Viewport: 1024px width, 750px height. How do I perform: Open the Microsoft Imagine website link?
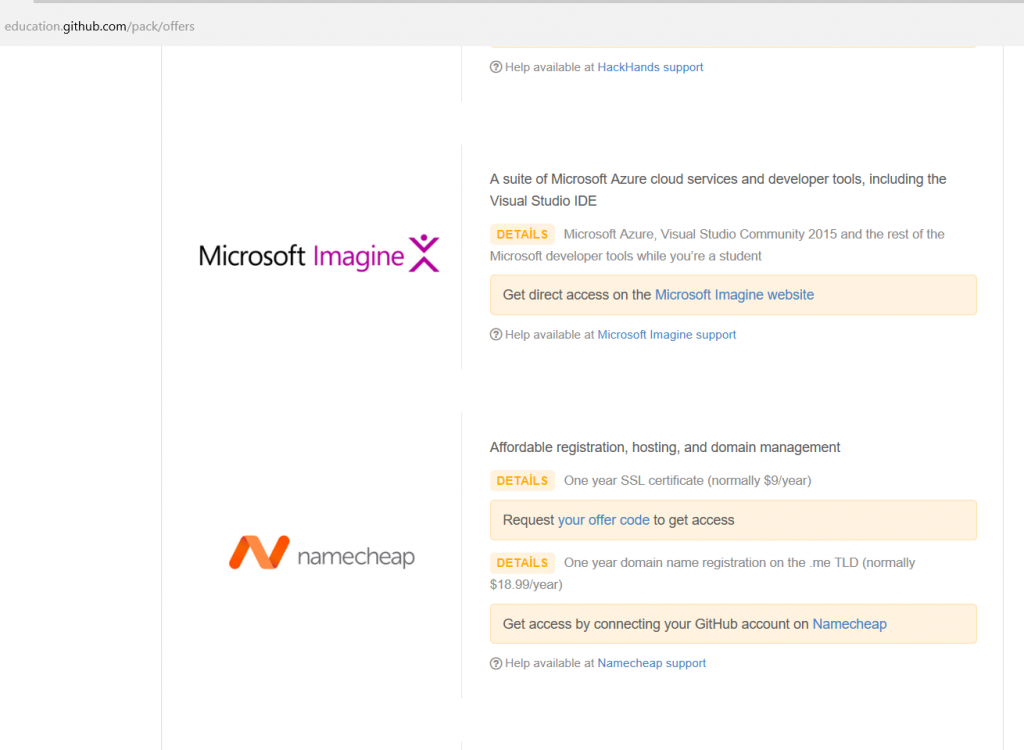point(734,295)
